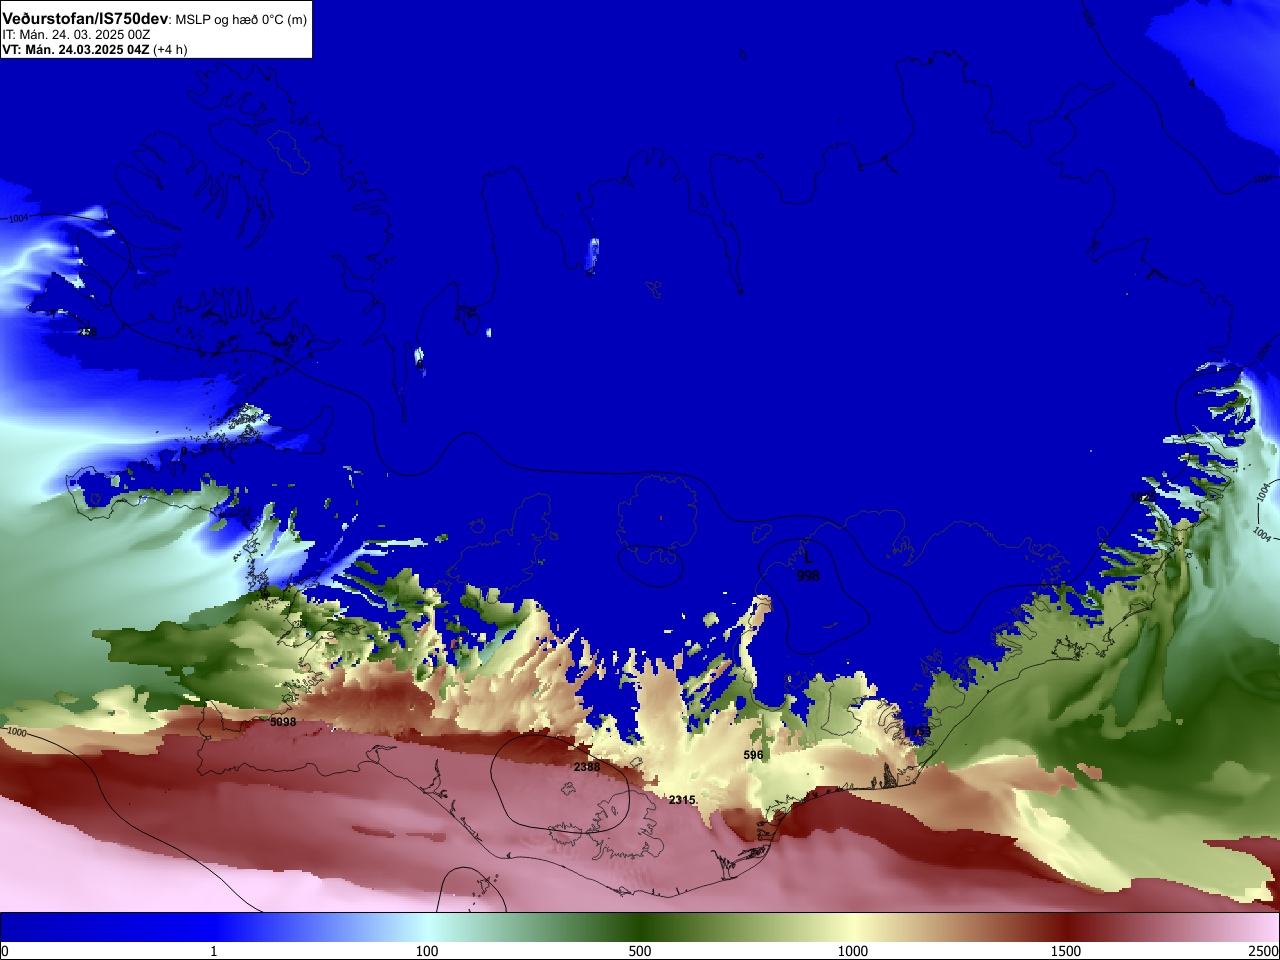Click the dark red colorbar segment near 1500
This screenshot has width=1280, height=960.
point(1066,927)
